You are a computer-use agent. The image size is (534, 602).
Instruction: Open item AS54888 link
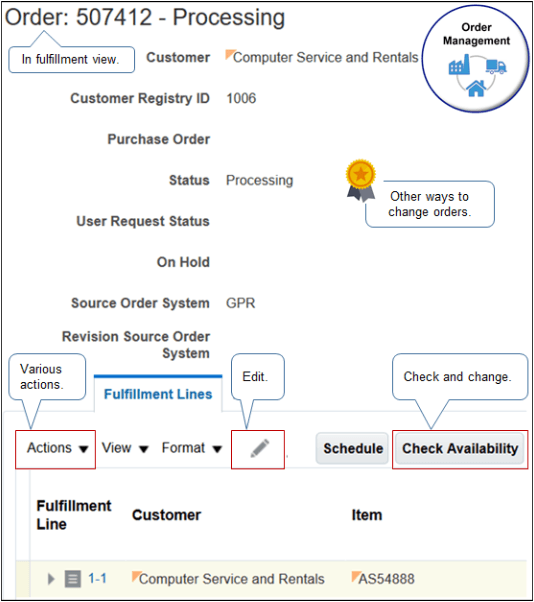pyautogui.click(x=387, y=579)
